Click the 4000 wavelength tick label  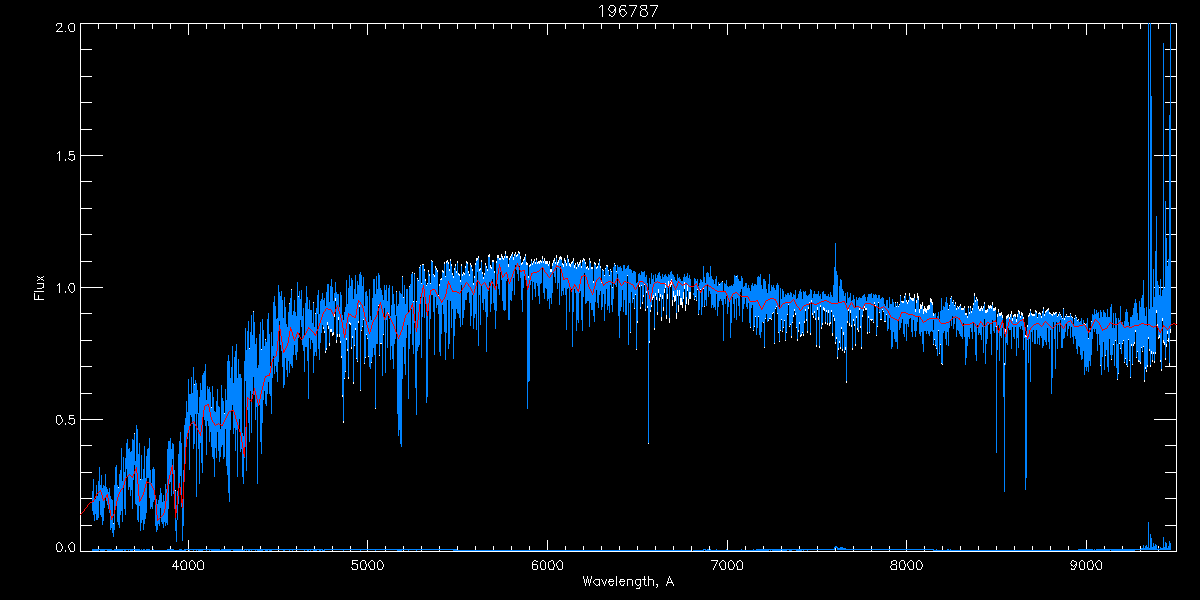pyautogui.click(x=188, y=564)
